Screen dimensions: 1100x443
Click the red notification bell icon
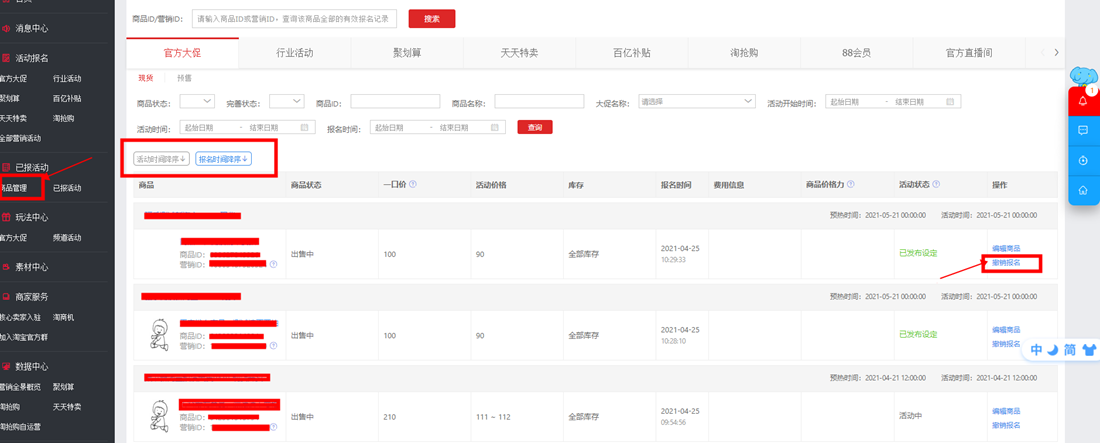(1083, 101)
